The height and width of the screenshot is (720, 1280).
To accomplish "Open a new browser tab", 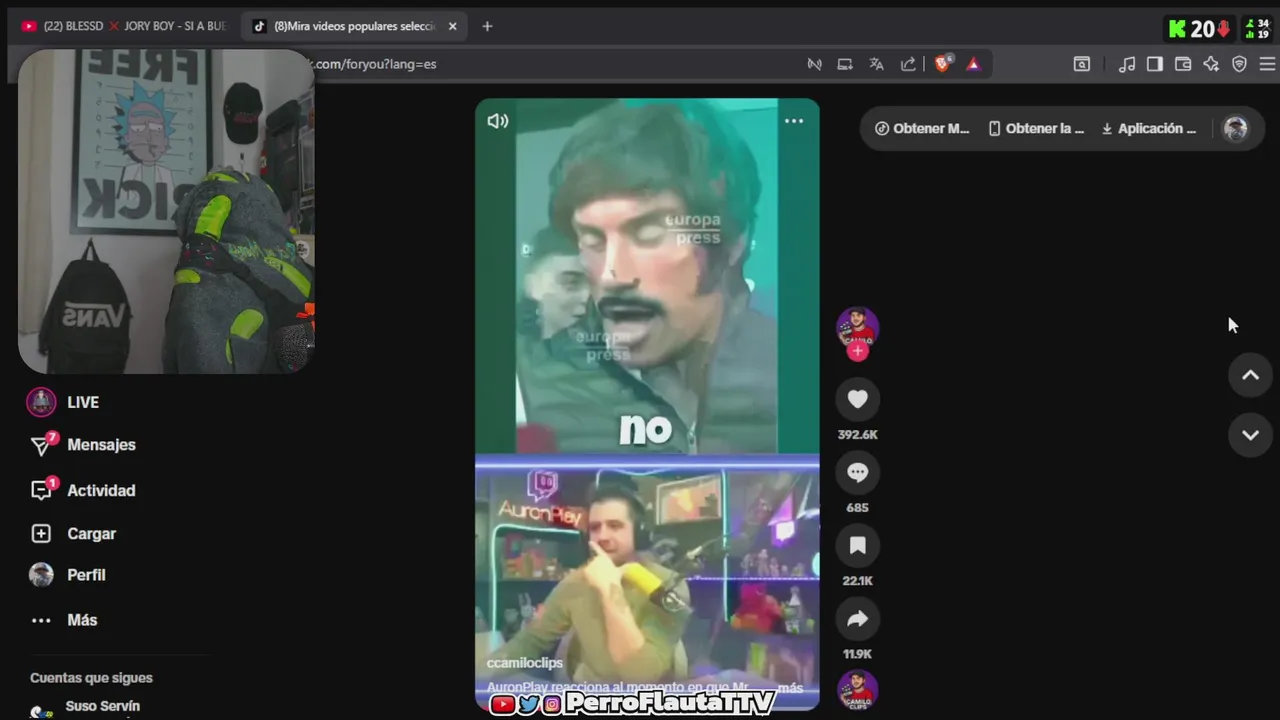I will tap(487, 26).
